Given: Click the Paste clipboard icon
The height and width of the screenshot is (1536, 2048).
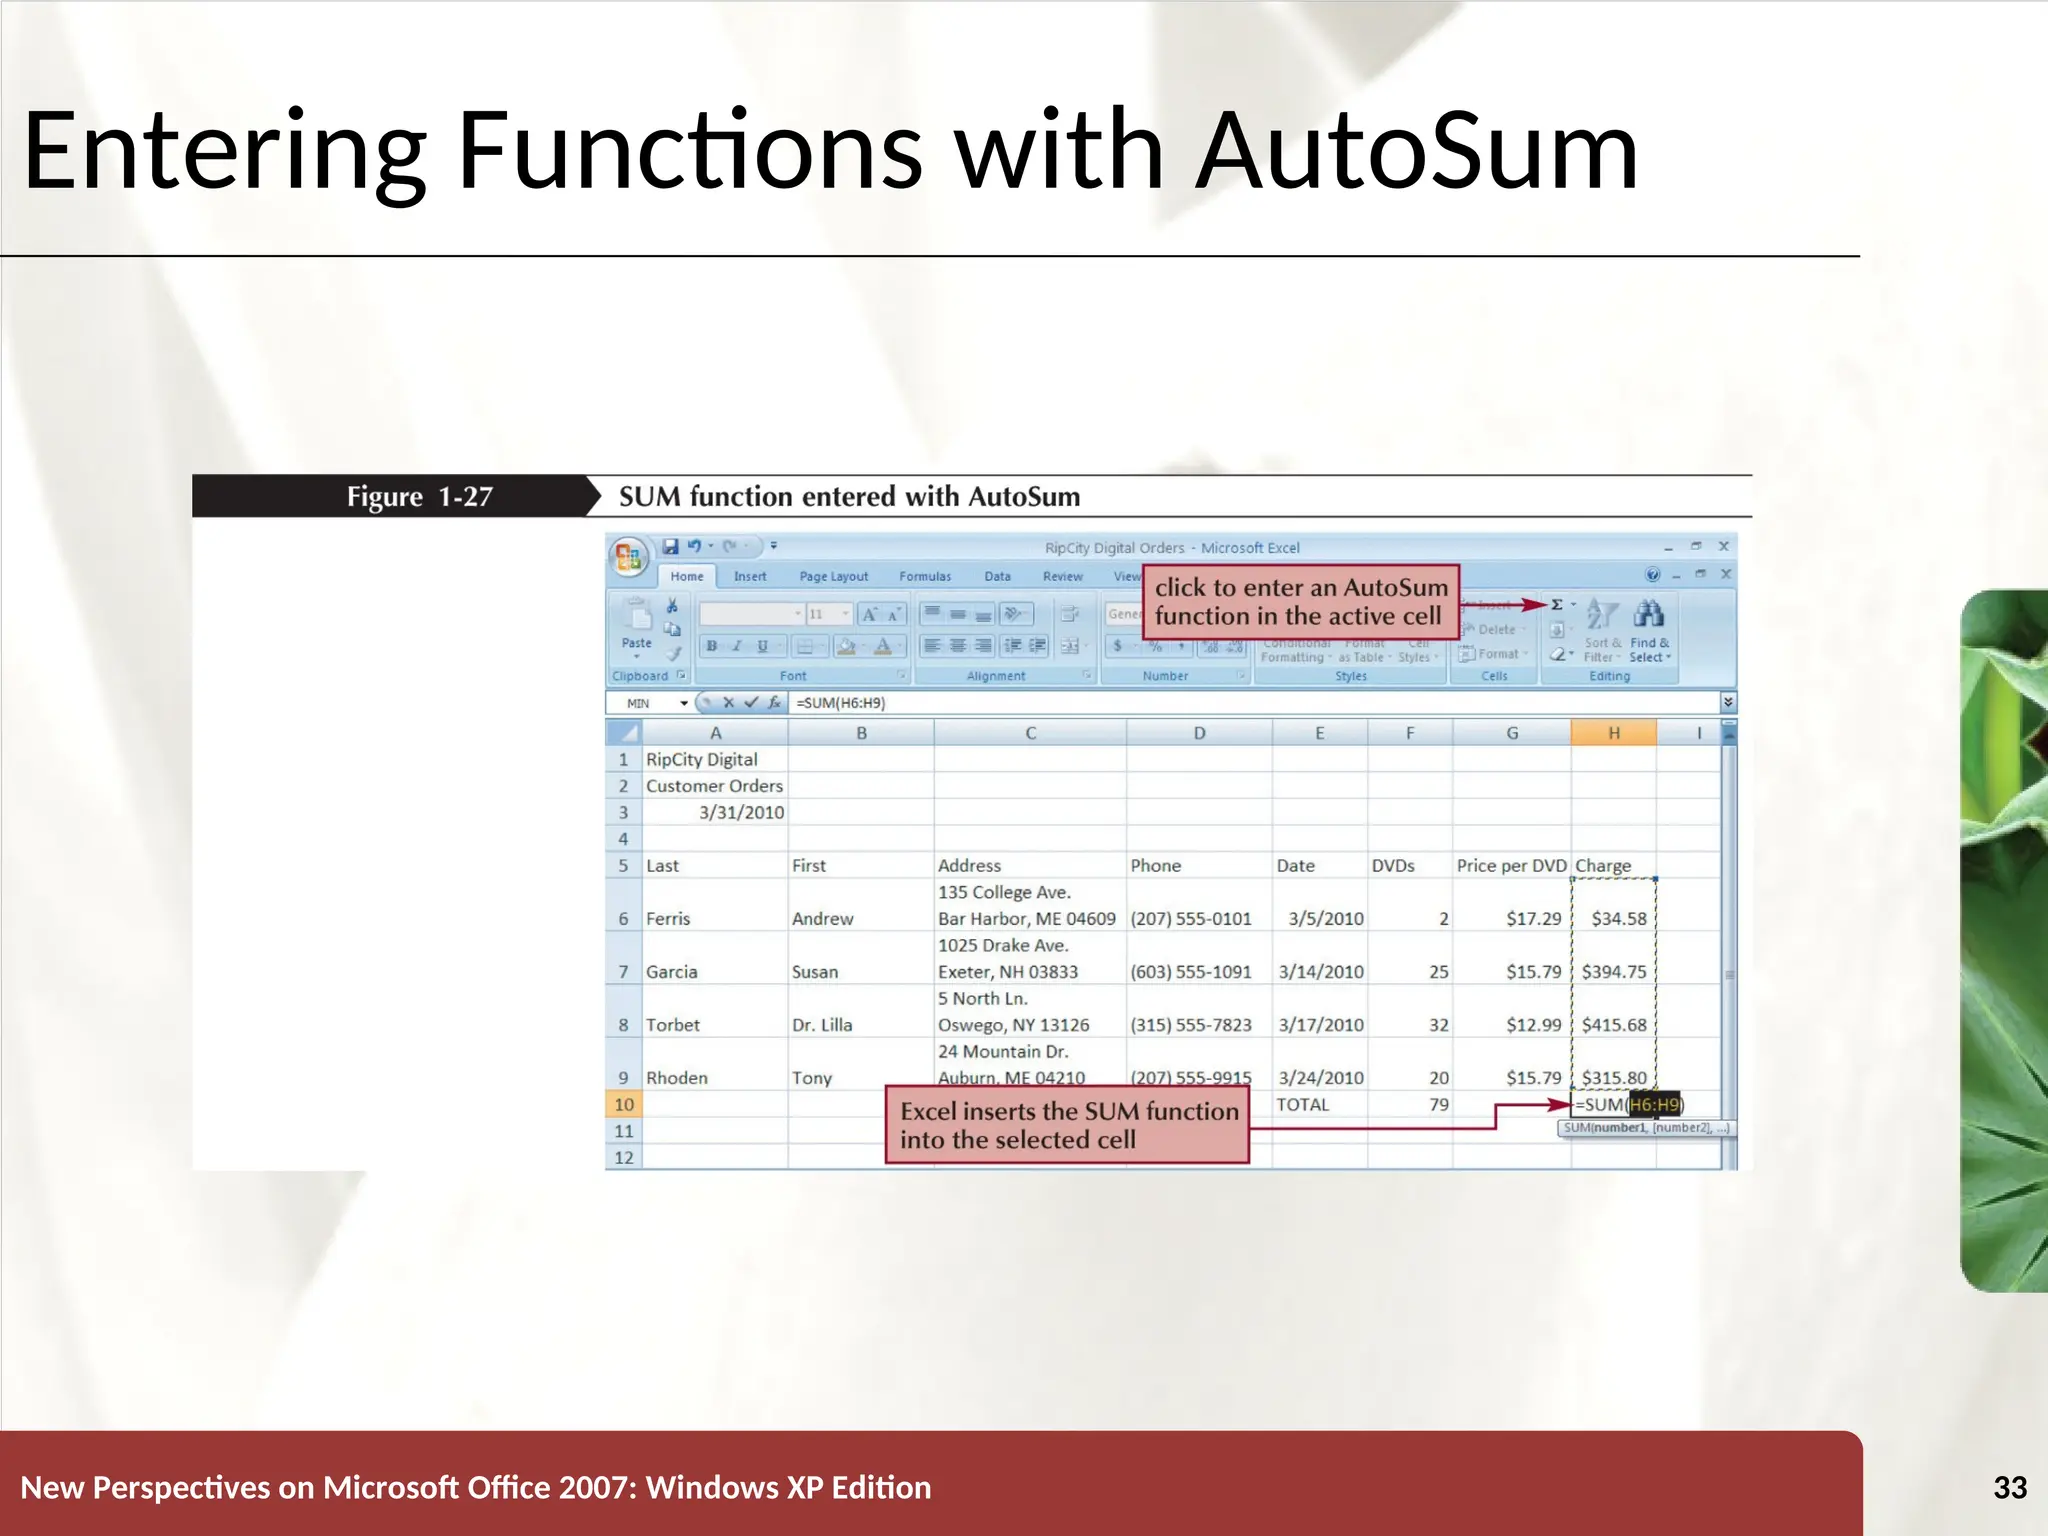Looking at the screenshot, I should (636, 615).
